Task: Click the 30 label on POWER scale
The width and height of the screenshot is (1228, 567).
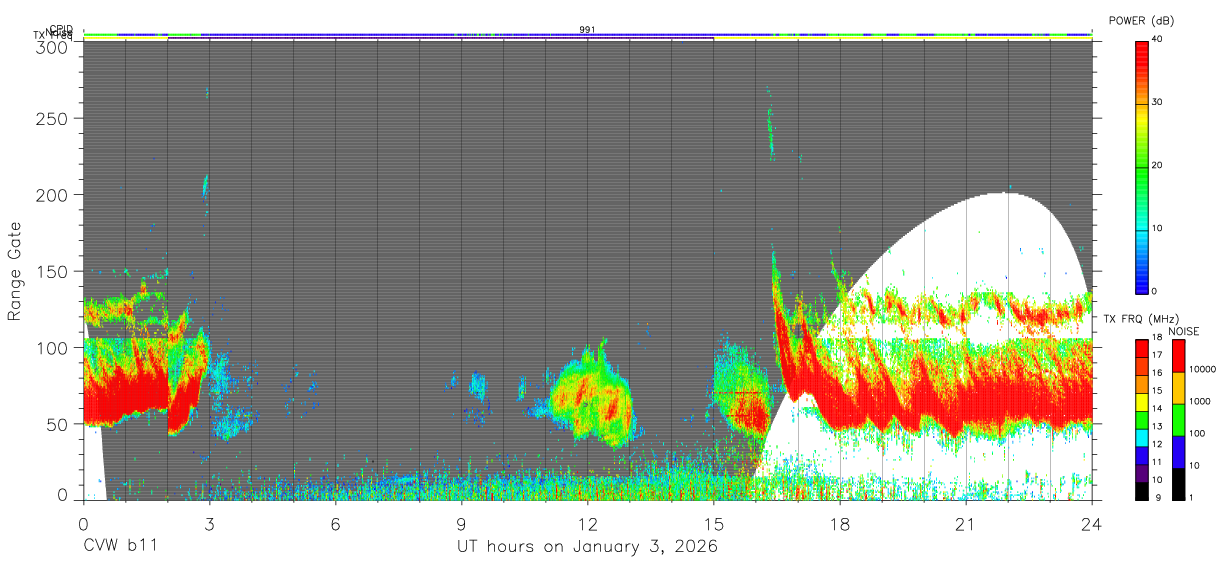Action: point(1157,102)
